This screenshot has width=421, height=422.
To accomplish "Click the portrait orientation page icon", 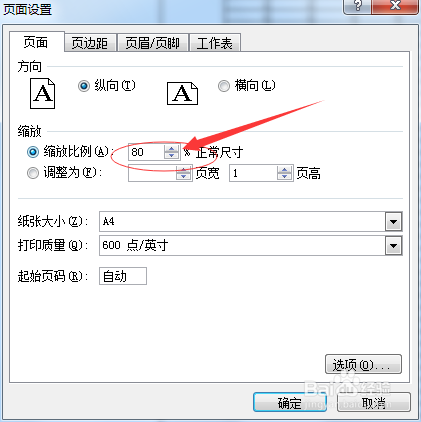I will (43, 93).
